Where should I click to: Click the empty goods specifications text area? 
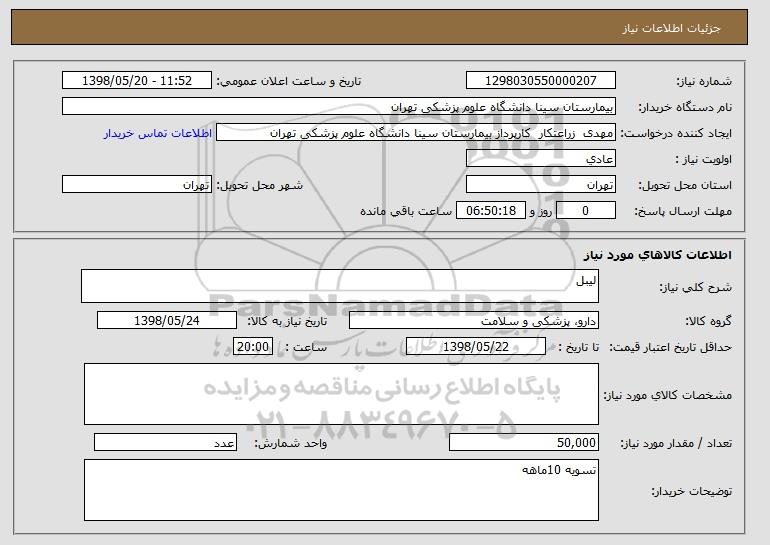click(341, 394)
